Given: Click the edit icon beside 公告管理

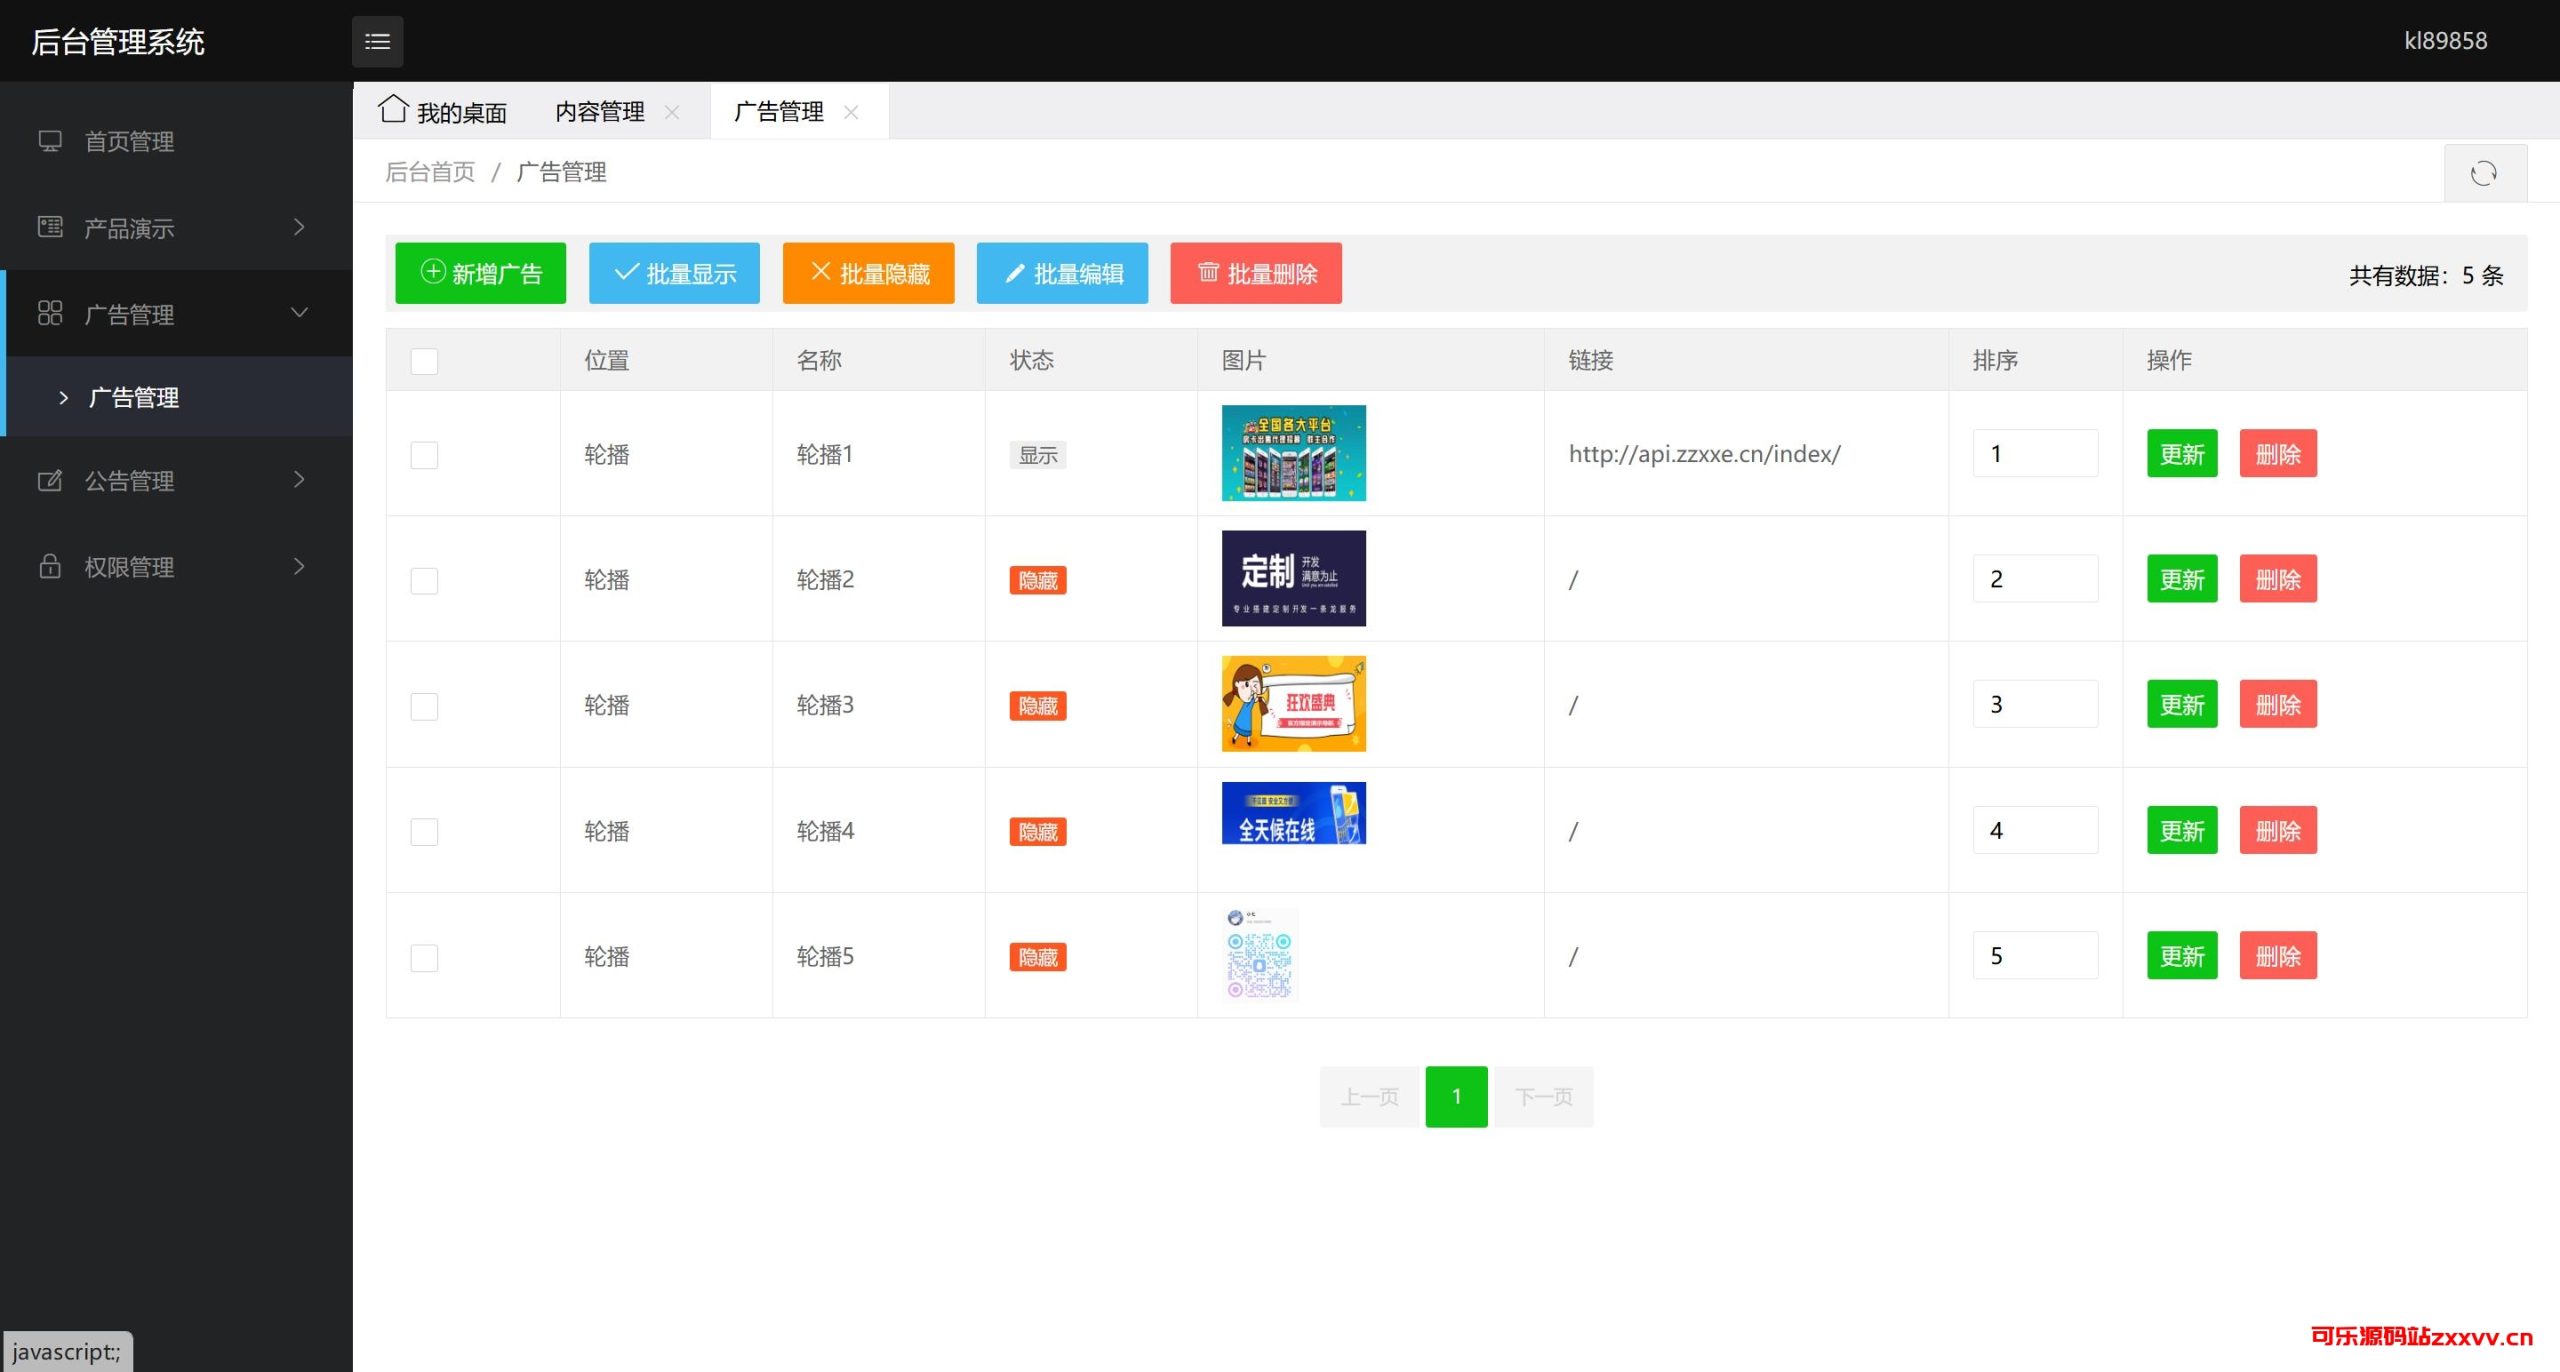Looking at the screenshot, I should [x=50, y=481].
